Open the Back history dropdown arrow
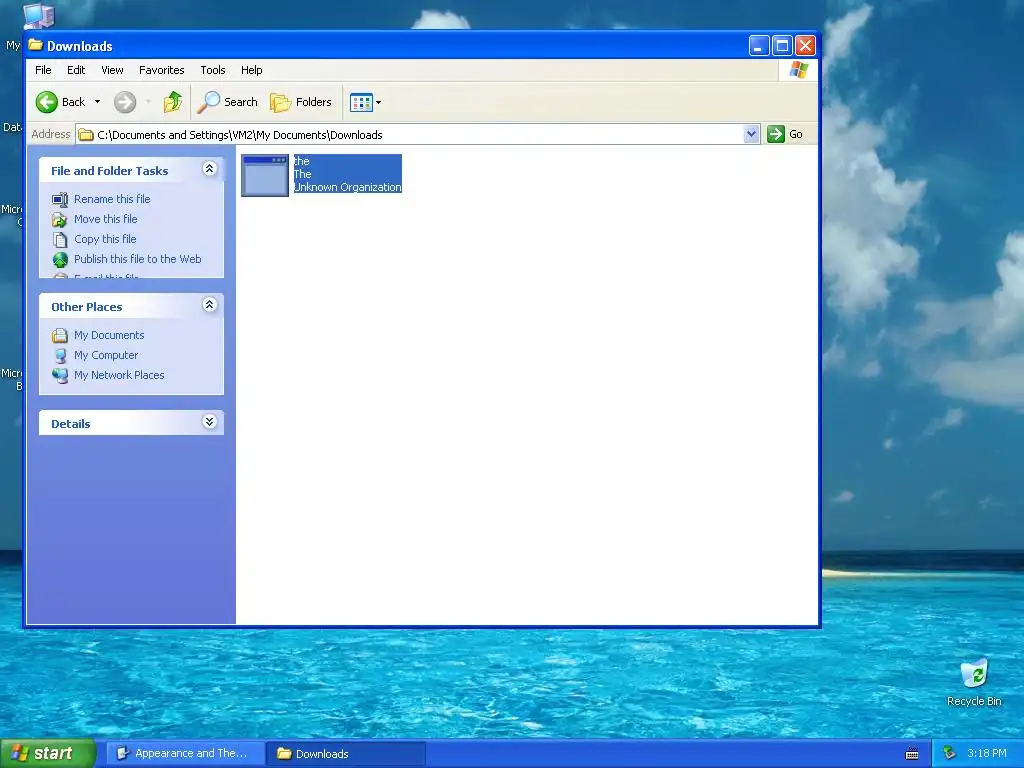 [x=97, y=102]
